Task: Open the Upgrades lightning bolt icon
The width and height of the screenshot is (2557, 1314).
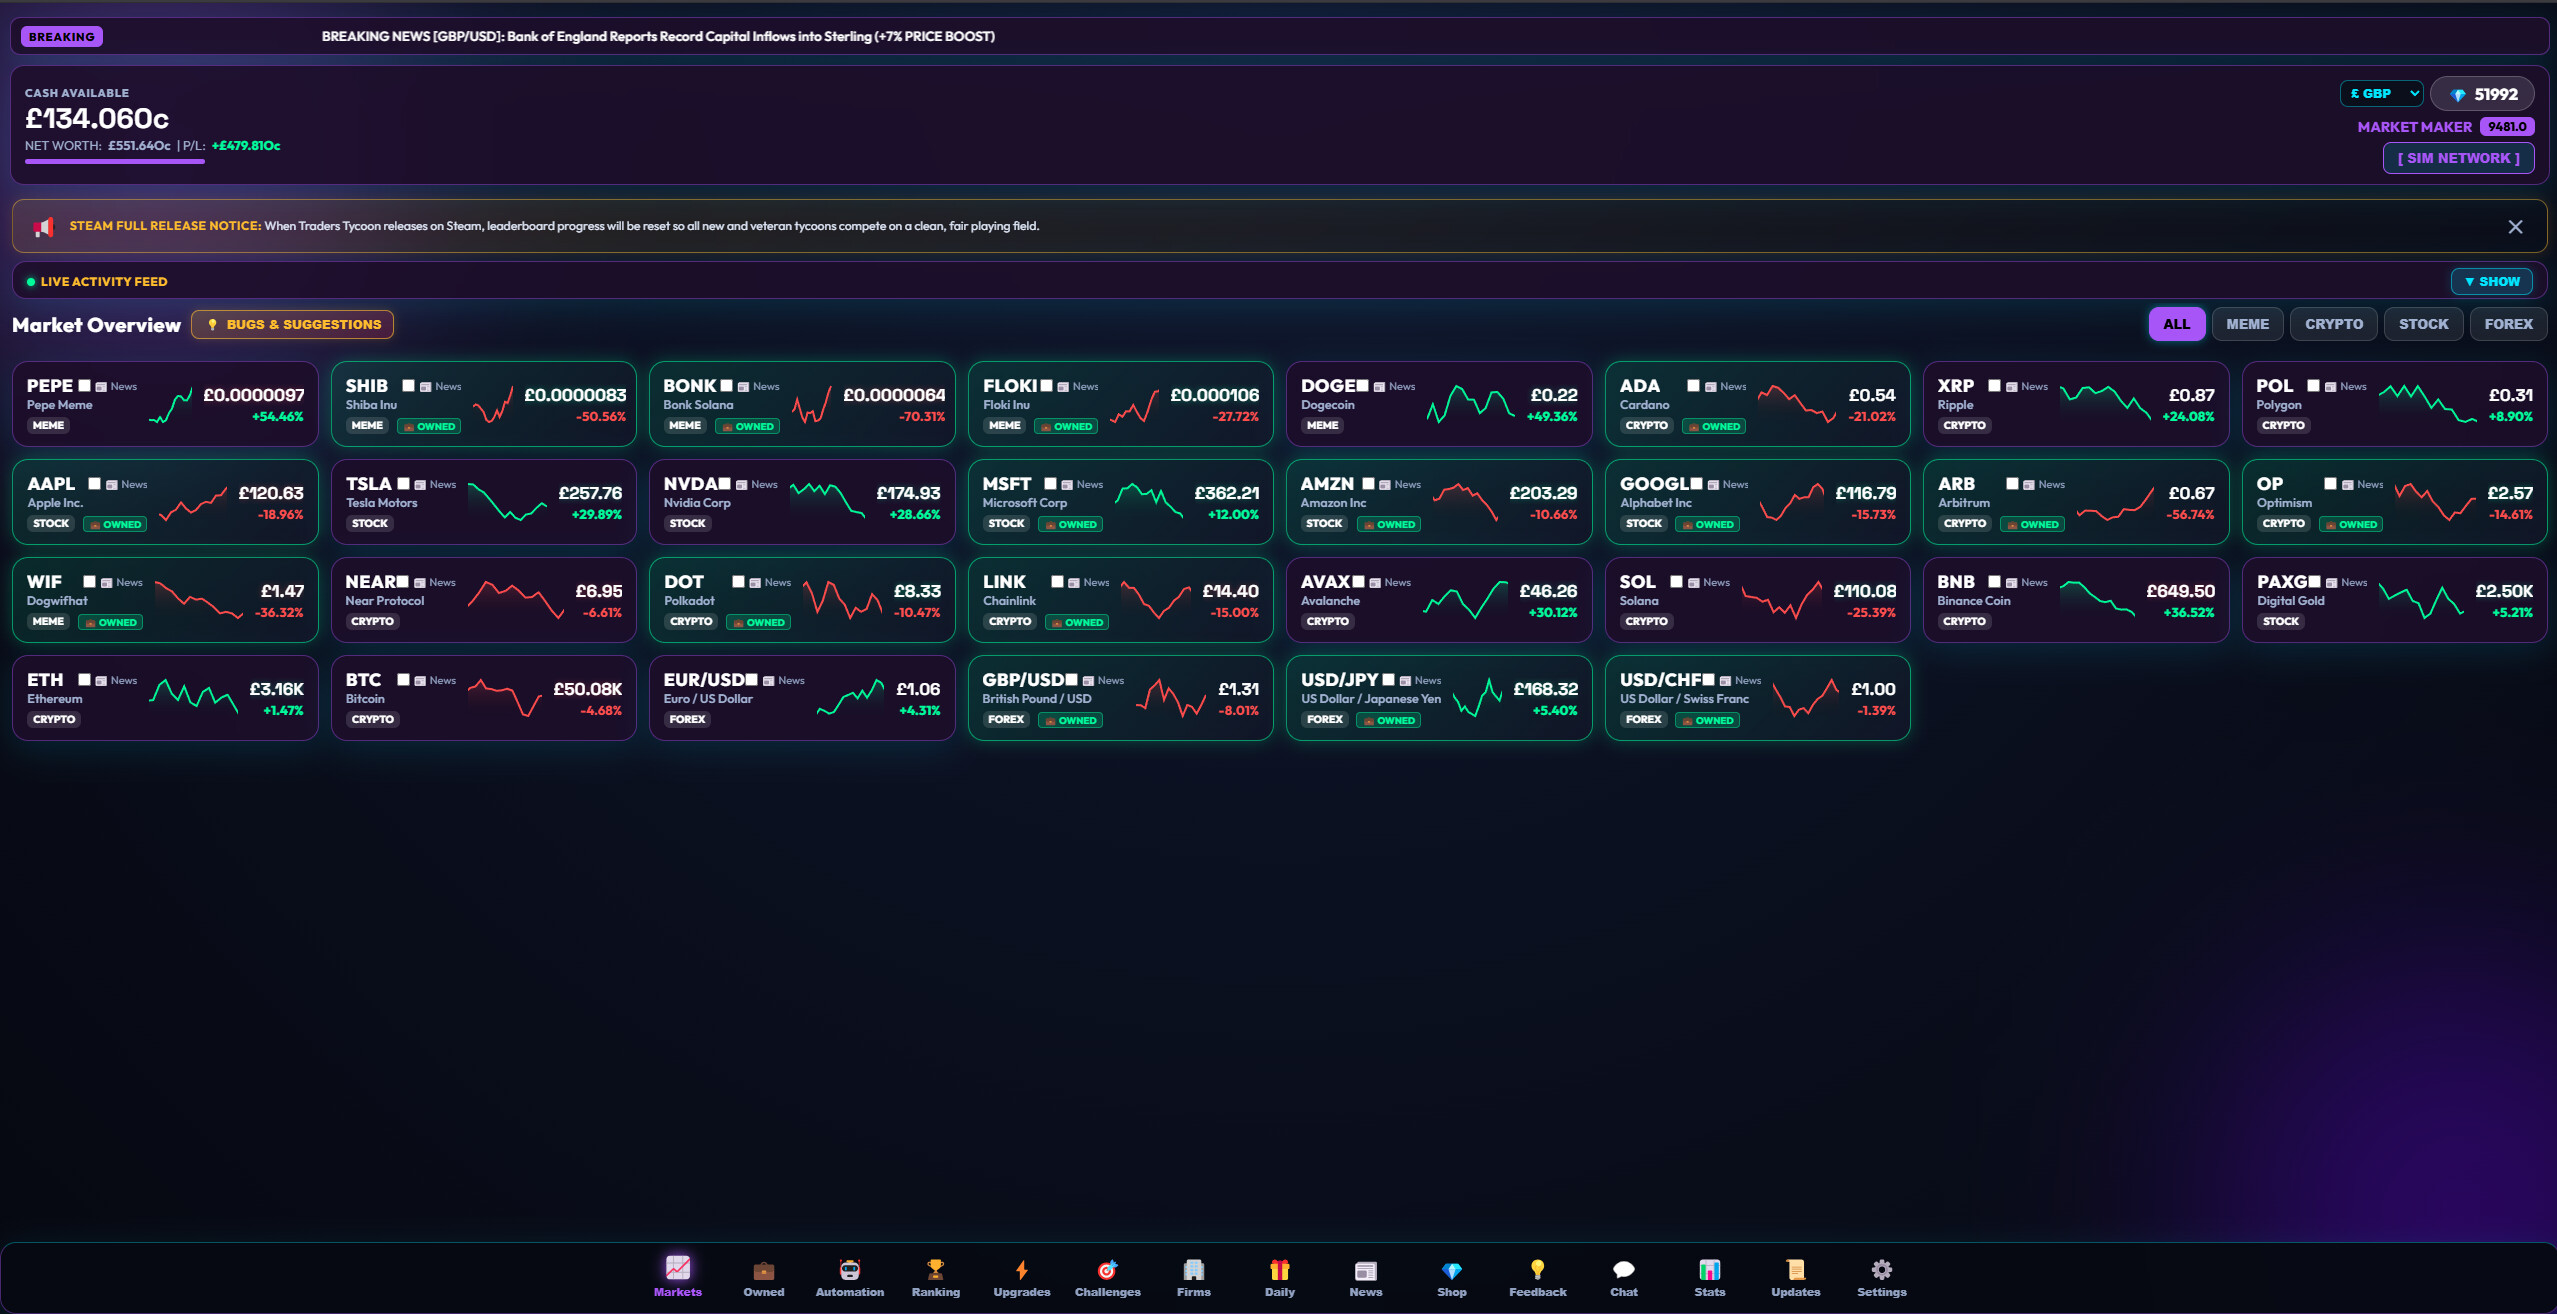Action: [x=1021, y=1270]
